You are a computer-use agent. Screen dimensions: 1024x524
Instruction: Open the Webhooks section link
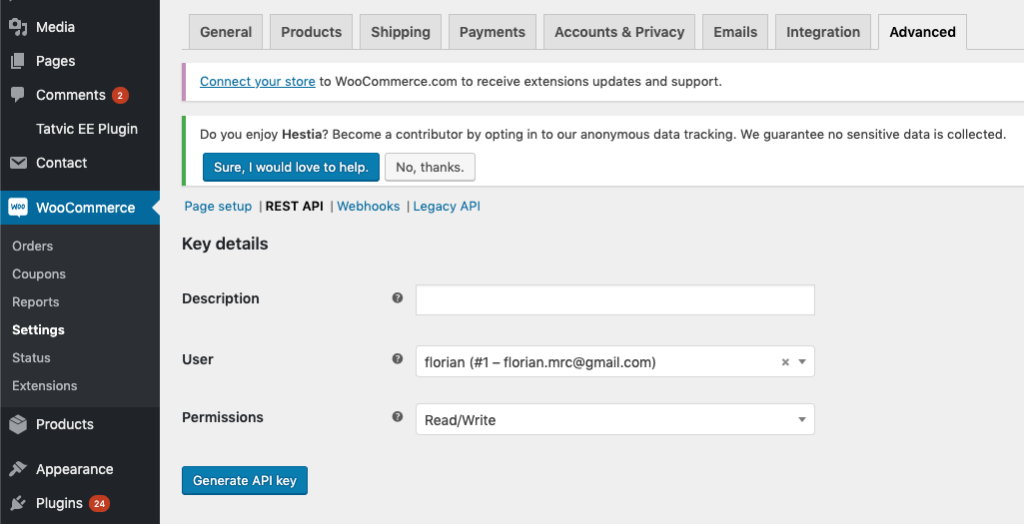tap(368, 206)
